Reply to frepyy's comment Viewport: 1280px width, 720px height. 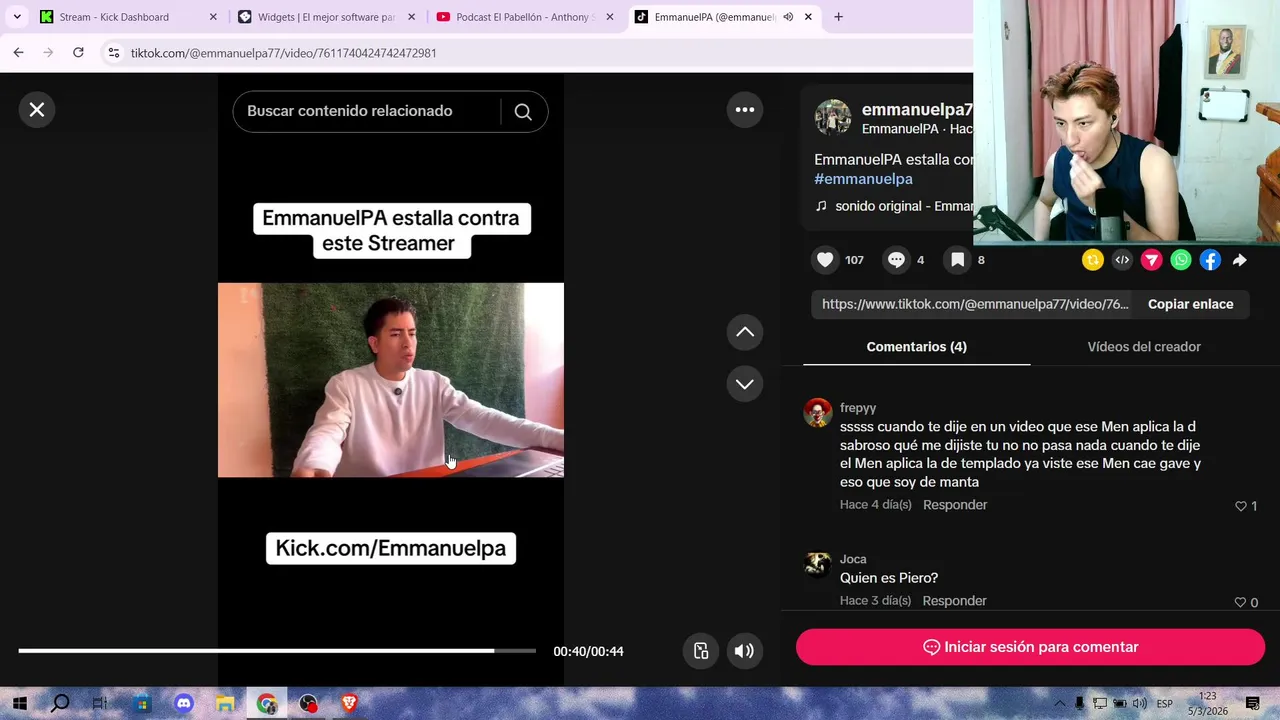pyautogui.click(x=955, y=505)
